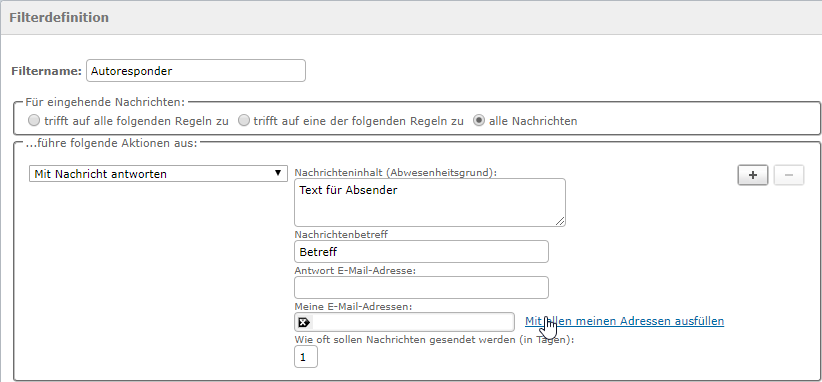Click the 'Nachrichteninhalt (Abwesenheitsgrund)' label
The image size is (822, 382).
pos(396,172)
